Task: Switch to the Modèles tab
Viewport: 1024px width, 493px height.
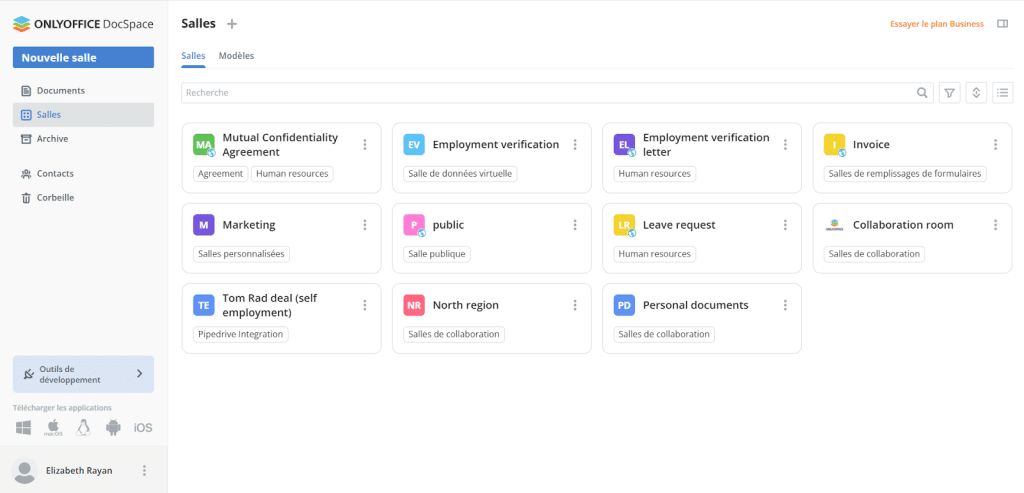Action: coord(236,56)
